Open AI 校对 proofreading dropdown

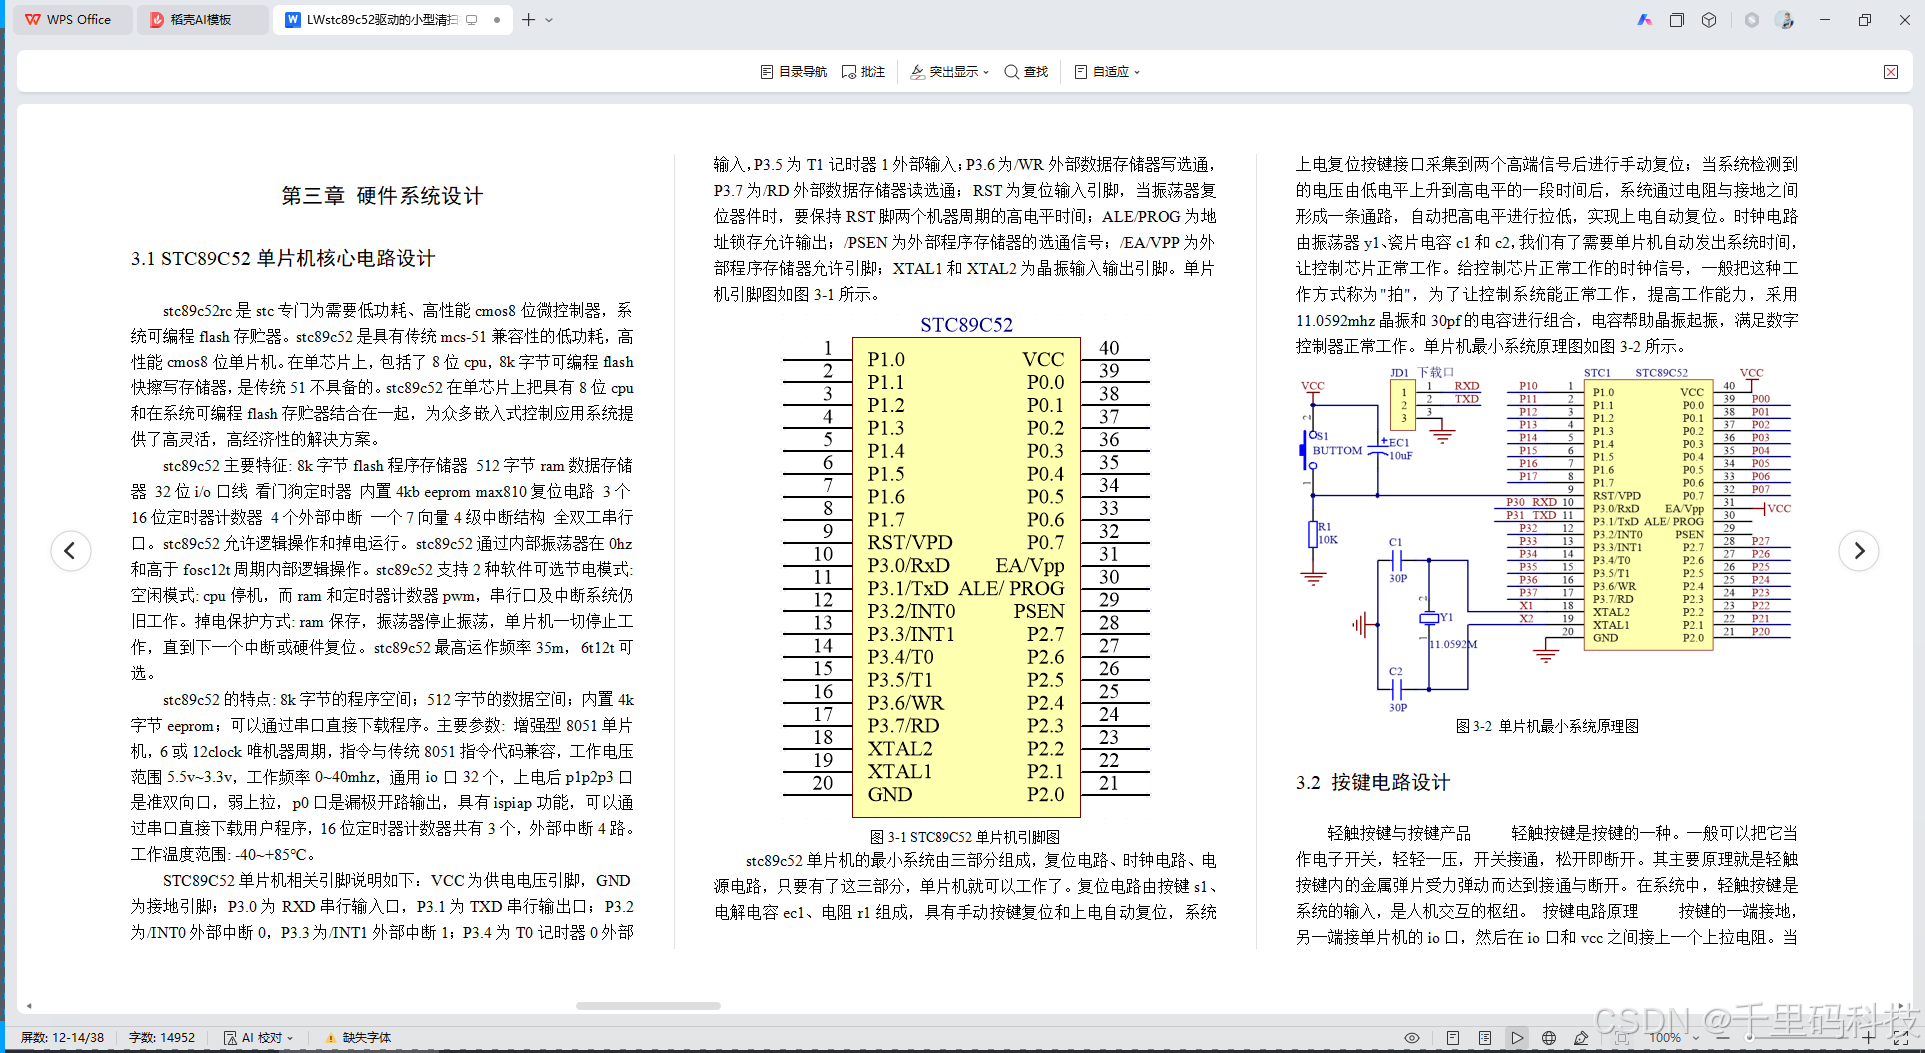pos(259,1038)
